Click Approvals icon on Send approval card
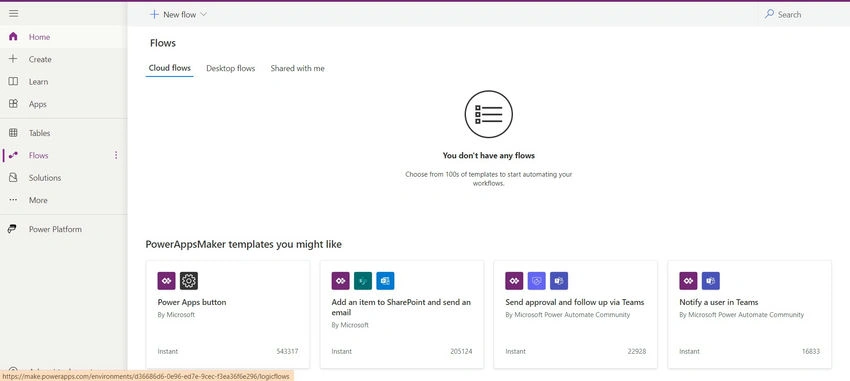Screen dimensions: 850x381 point(537,281)
